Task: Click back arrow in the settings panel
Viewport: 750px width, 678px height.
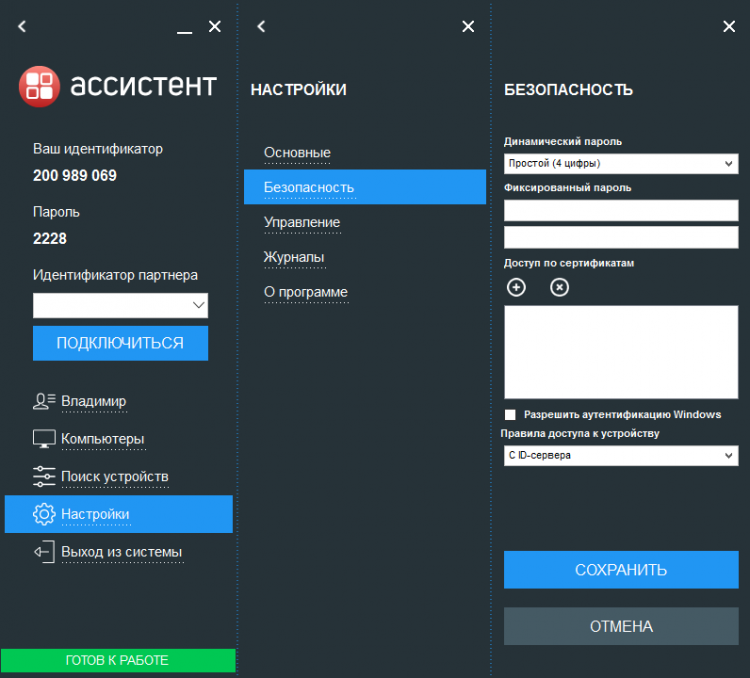Action: click(x=261, y=27)
